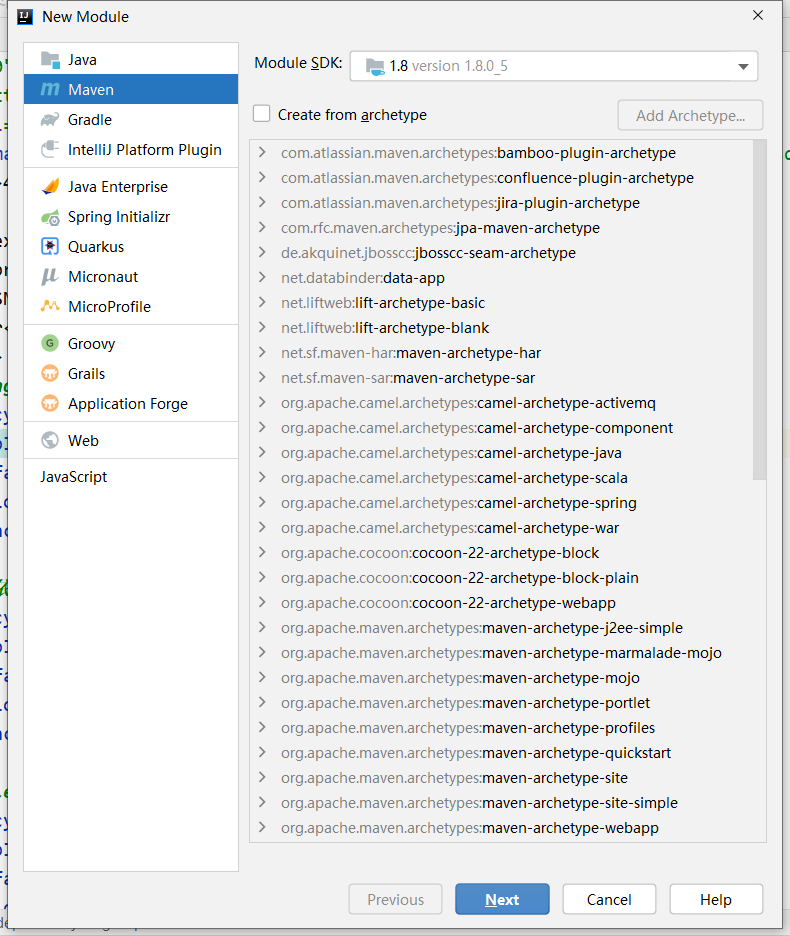The height and width of the screenshot is (936, 790).
Task: Expand cocoon-22-archetype-webapp node
Action: [x=262, y=603]
